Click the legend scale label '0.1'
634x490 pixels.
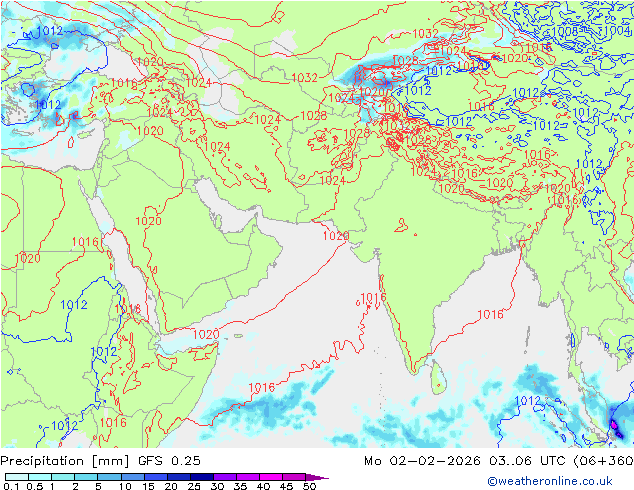[x=11, y=486]
